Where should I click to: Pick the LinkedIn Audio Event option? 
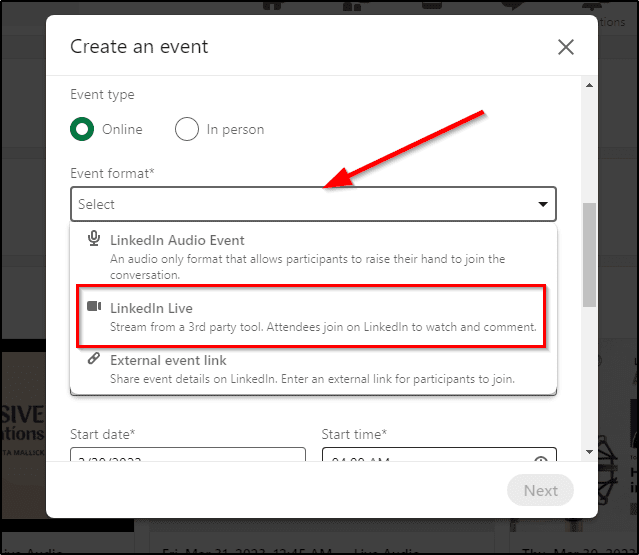pyautogui.click(x=313, y=255)
